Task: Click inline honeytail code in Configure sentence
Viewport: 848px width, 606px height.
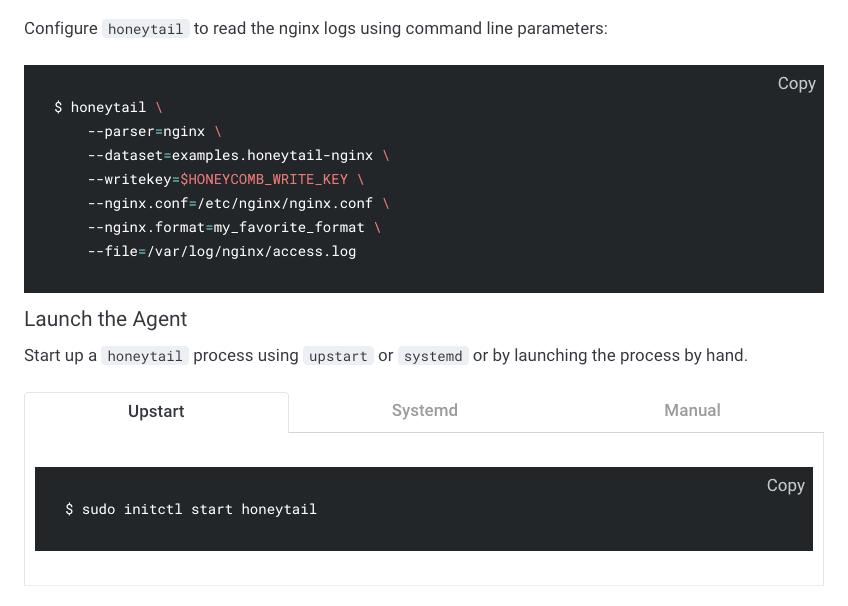Action: (x=145, y=29)
